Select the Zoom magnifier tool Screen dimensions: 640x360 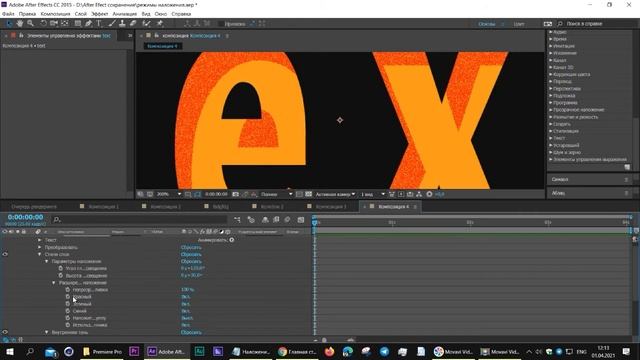[x=30, y=24]
